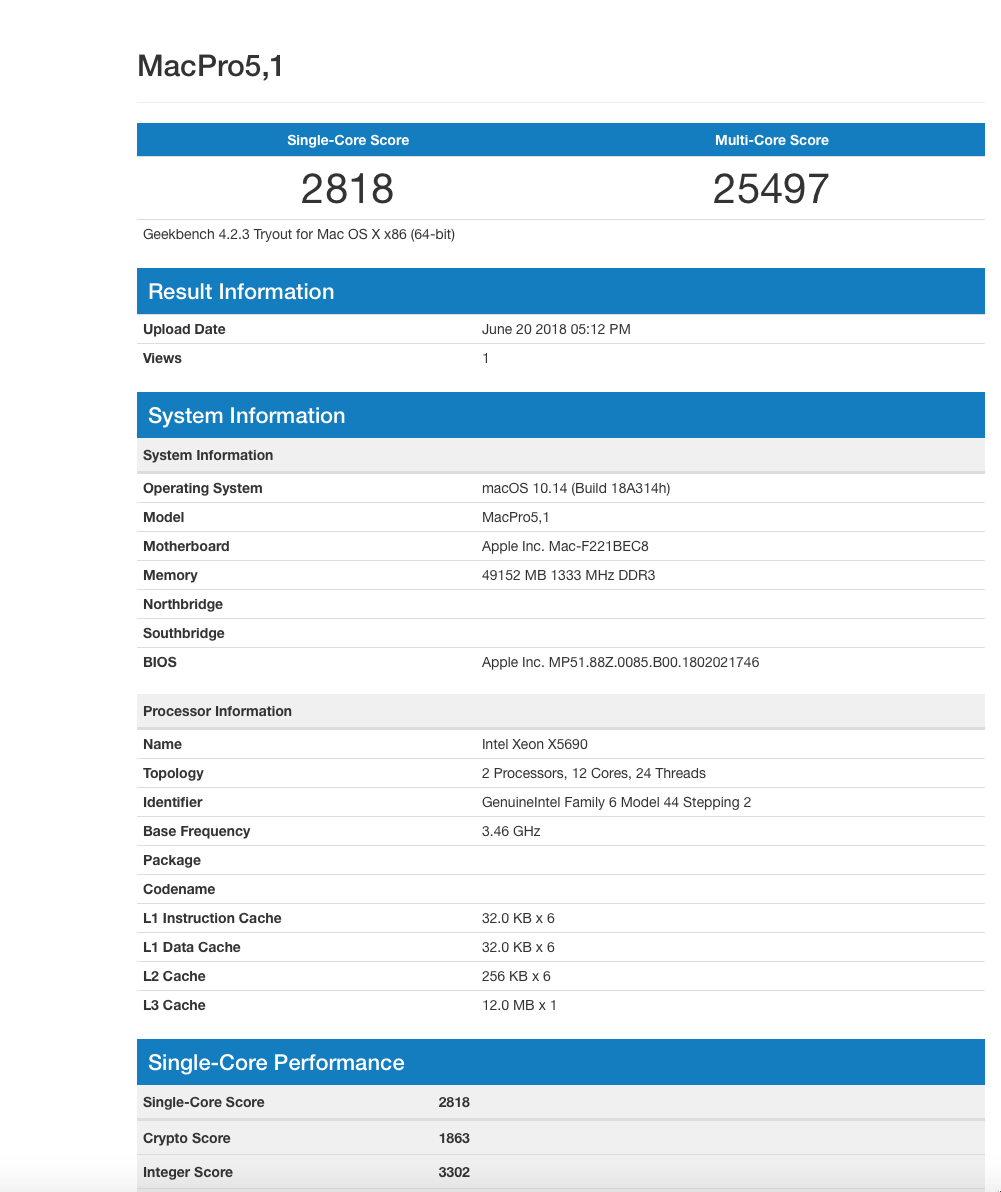The height and width of the screenshot is (1192, 1001).
Task: Click the Northbridge label
Action: 183,604
